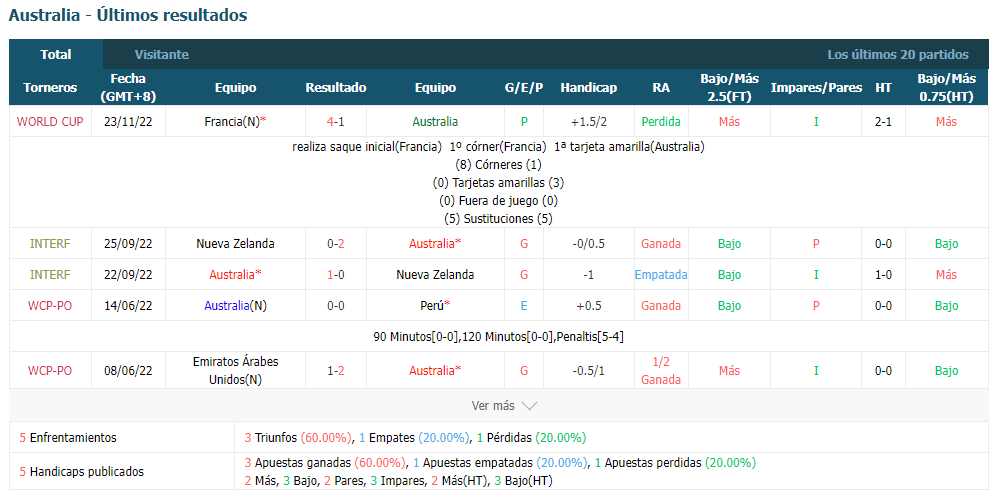Click the HT score 1-0

[883, 274]
